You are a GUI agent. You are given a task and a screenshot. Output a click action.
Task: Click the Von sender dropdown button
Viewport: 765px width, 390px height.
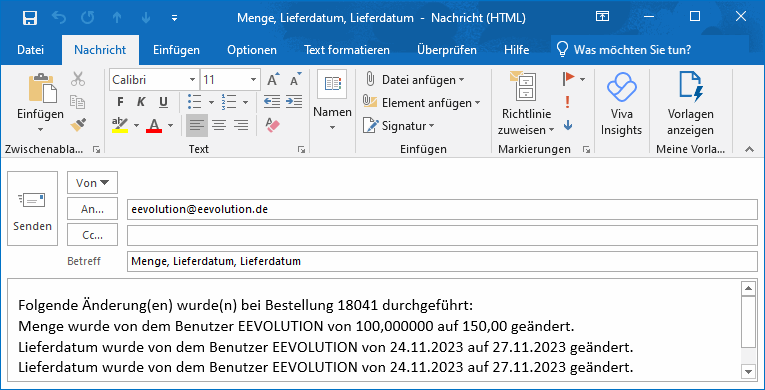(x=93, y=183)
